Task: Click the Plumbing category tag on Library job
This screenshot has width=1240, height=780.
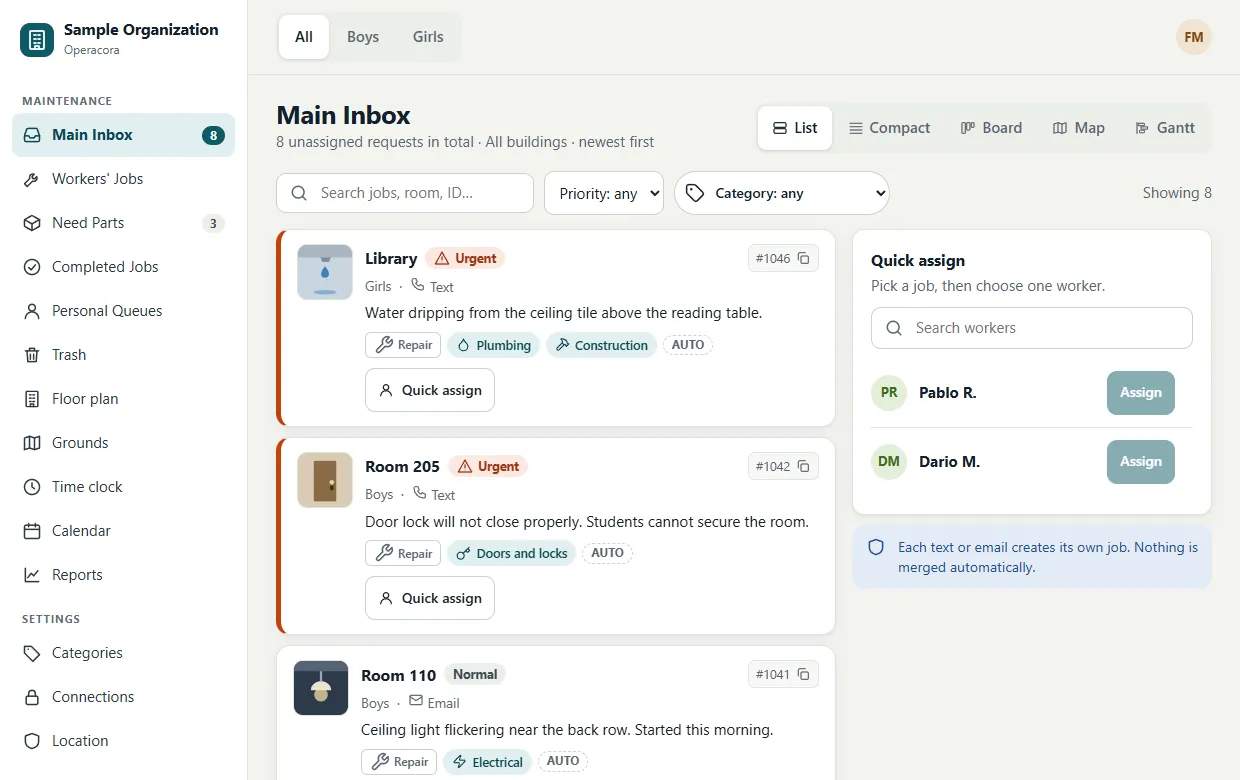Action: pyautogui.click(x=494, y=345)
